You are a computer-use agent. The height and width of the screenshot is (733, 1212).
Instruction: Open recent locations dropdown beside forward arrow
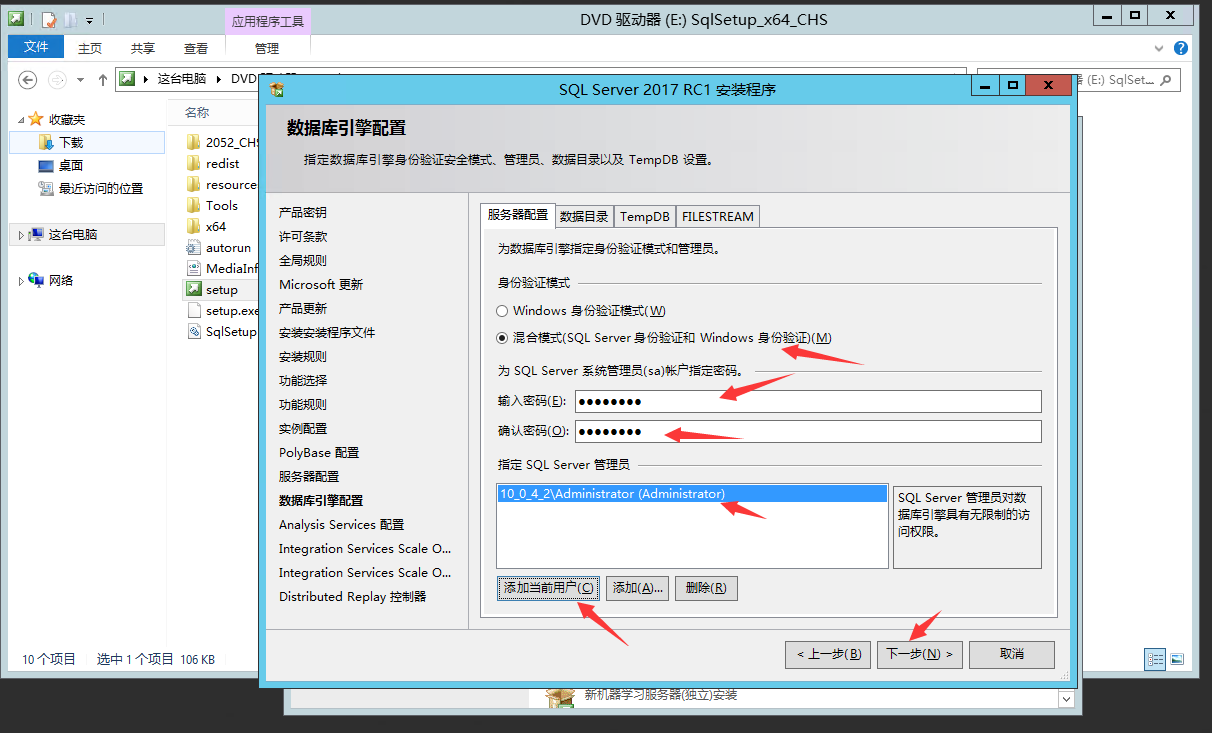click(82, 79)
